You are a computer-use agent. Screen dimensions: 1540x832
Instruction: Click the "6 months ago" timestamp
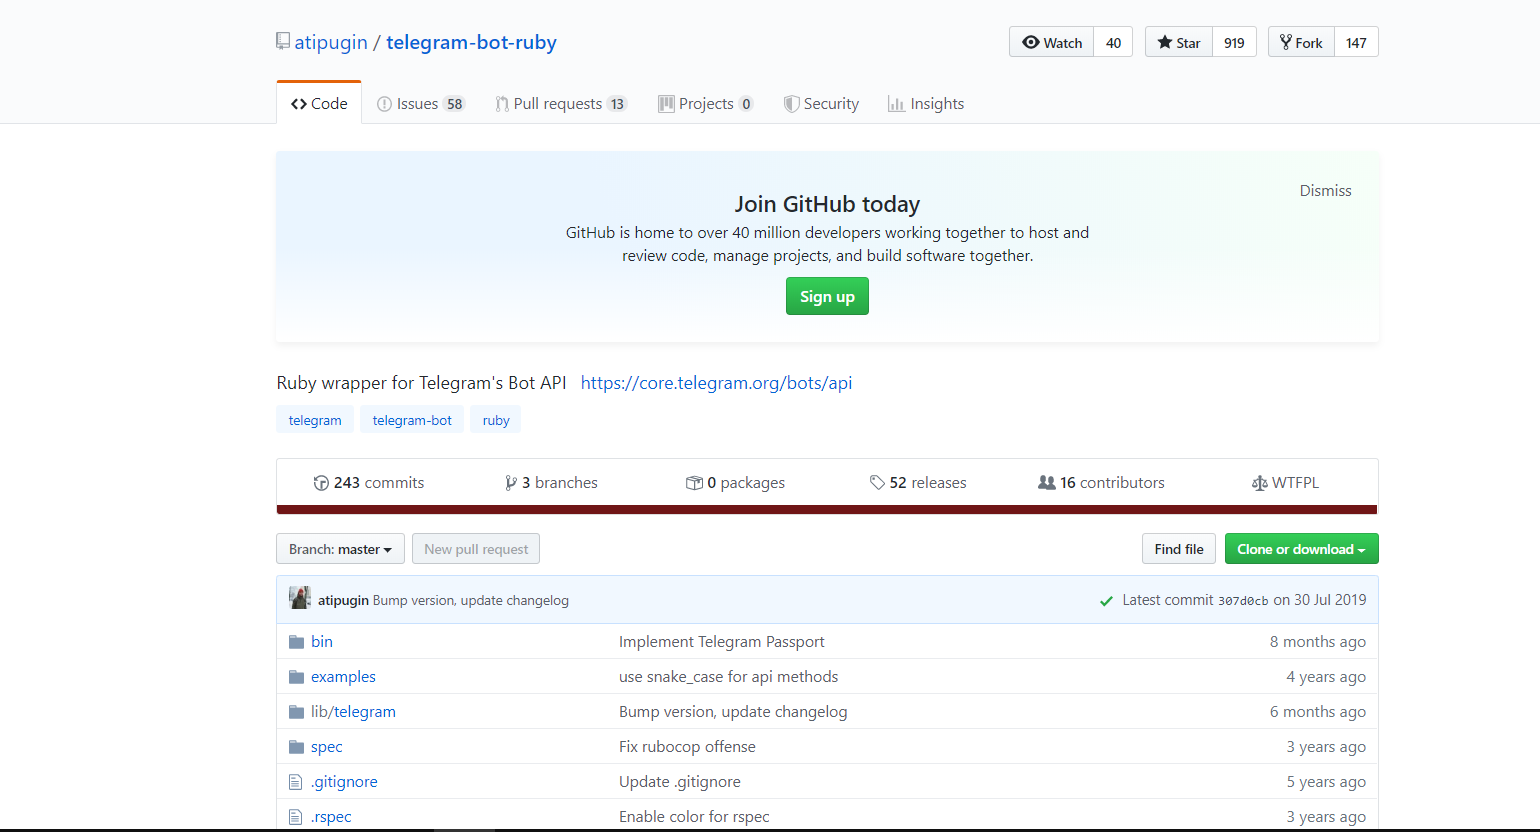tap(1318, 712)
